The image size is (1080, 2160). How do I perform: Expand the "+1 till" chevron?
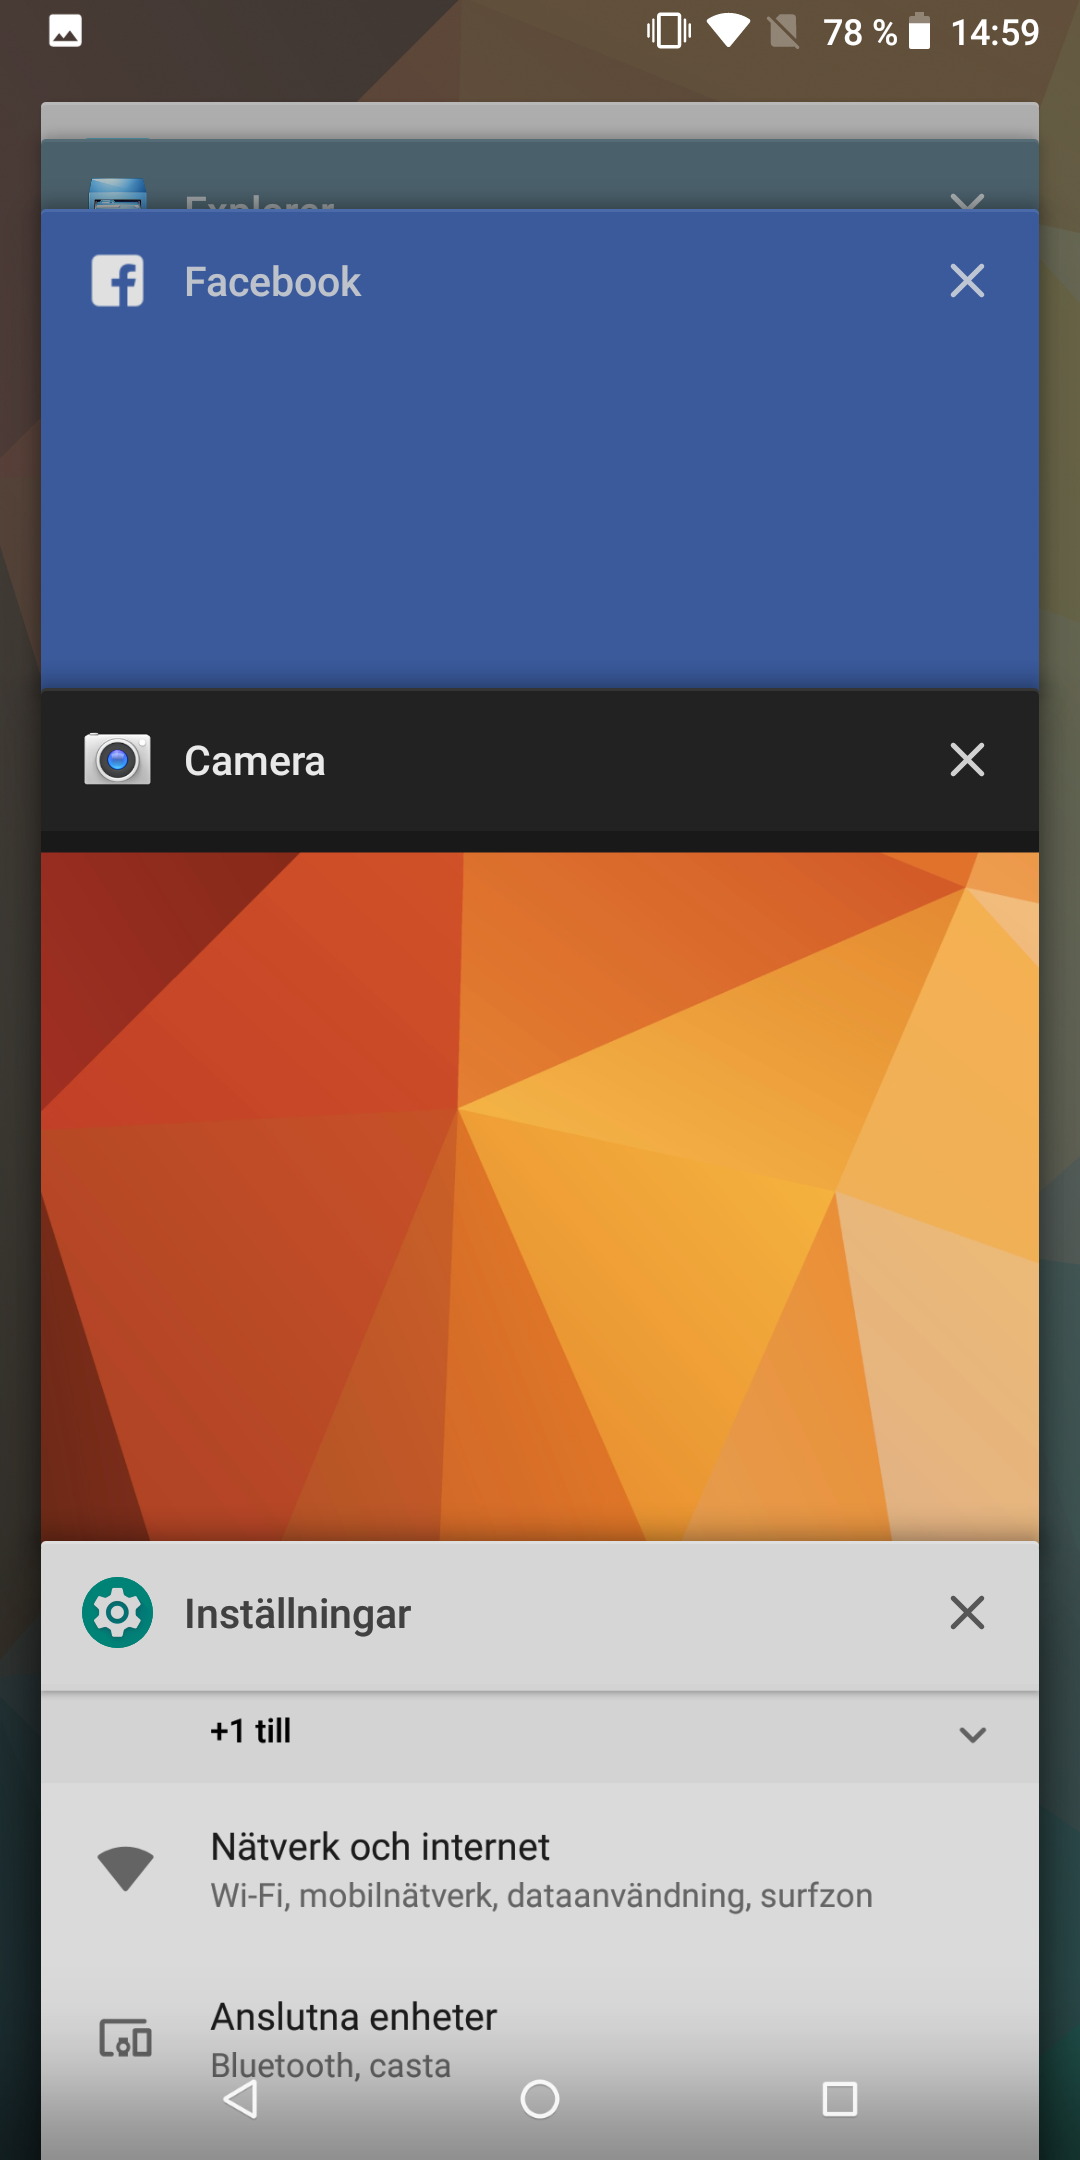[972, 1734]
